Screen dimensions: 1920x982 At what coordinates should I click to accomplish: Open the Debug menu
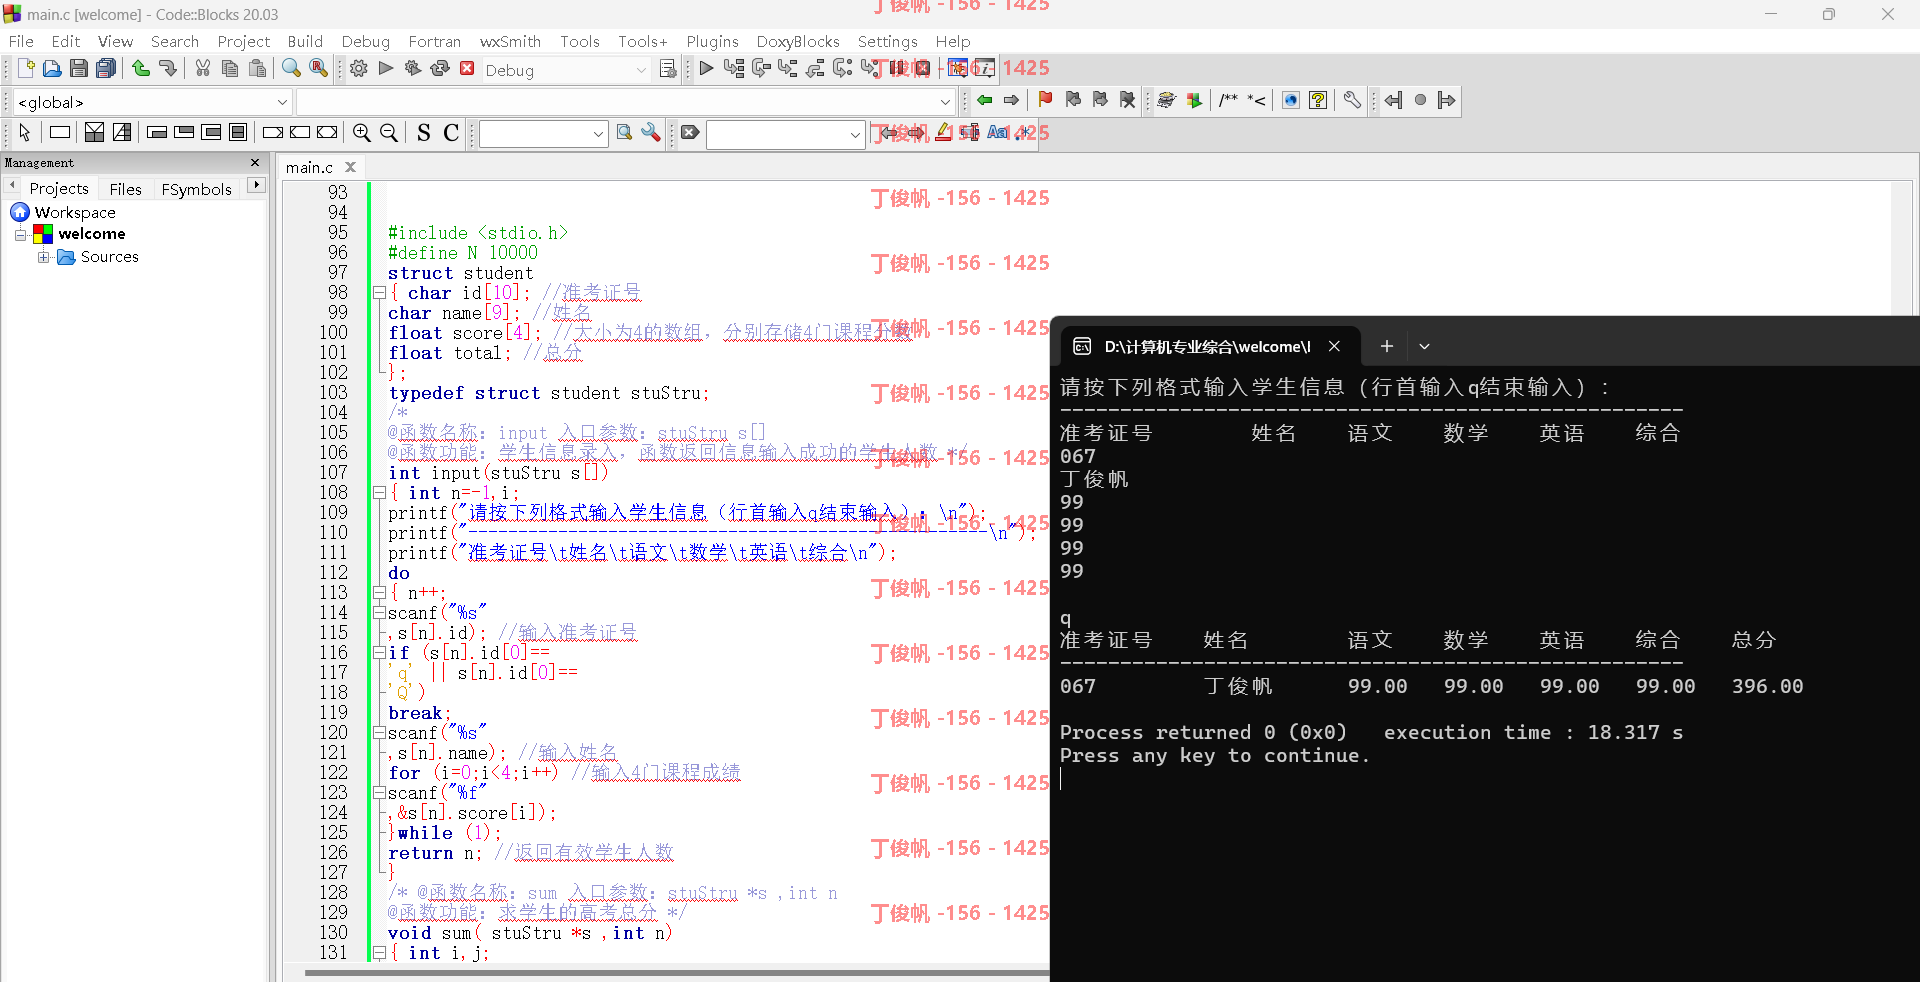pyautogui.click(x=366, y=41)
